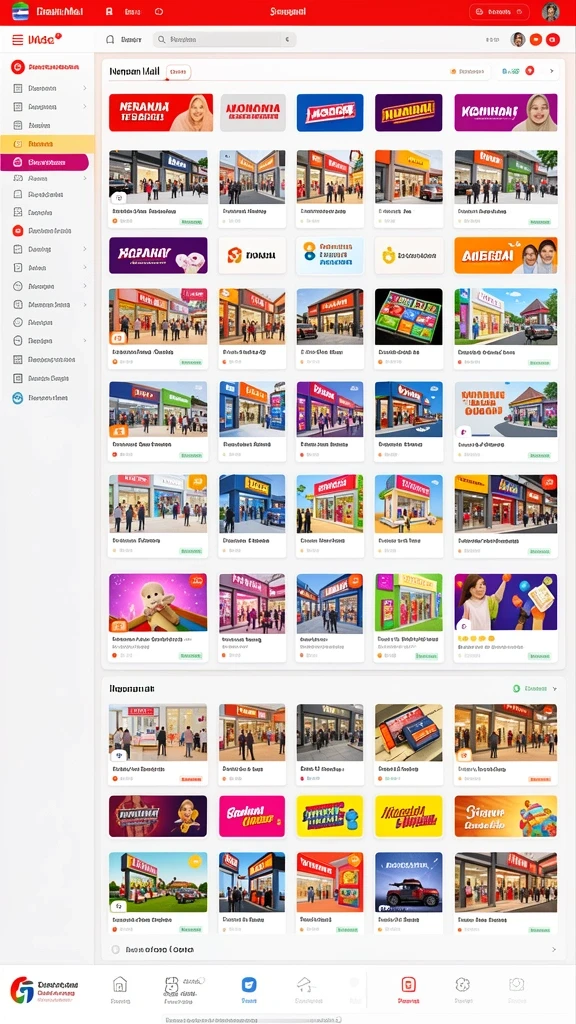Select the red outlined icon in the bottom bar
The height and width of the screenshot is (1024, 576).
tap(408, 985)
